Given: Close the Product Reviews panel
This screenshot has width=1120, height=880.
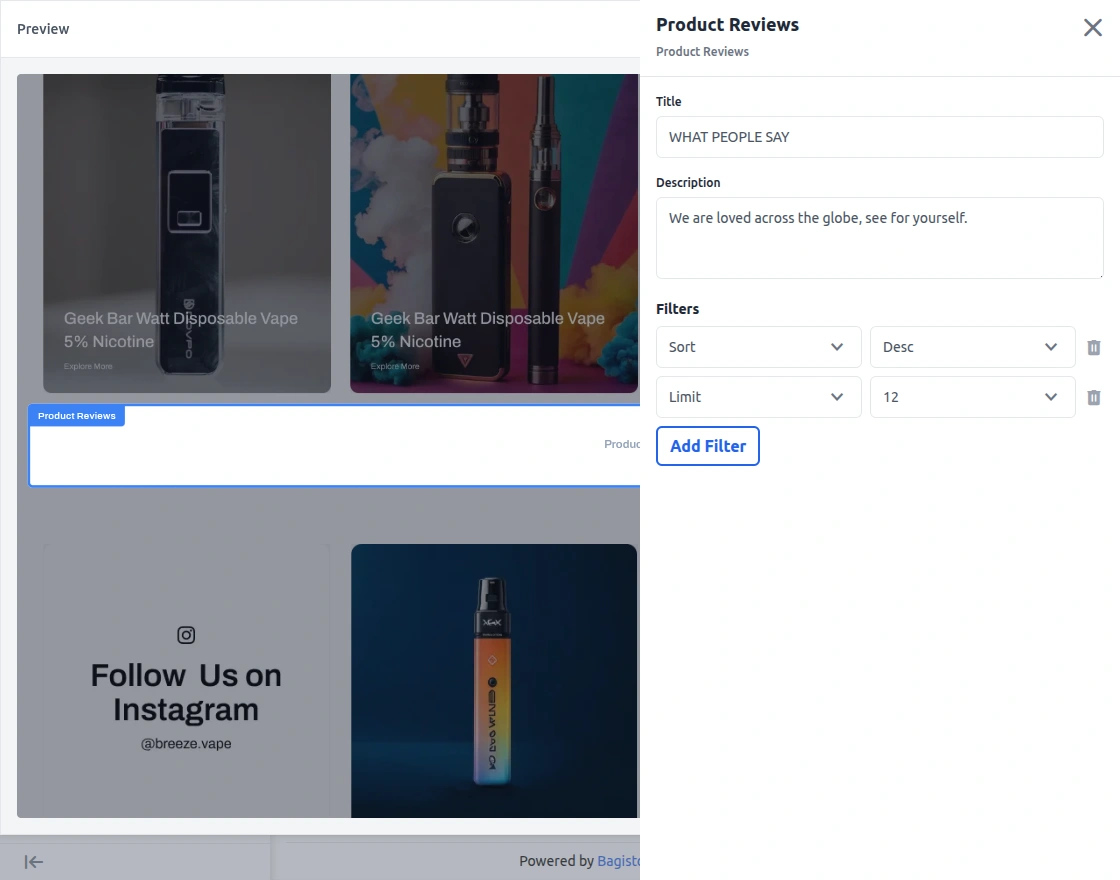Looking at the screenshot, I should click(1092, 28).
